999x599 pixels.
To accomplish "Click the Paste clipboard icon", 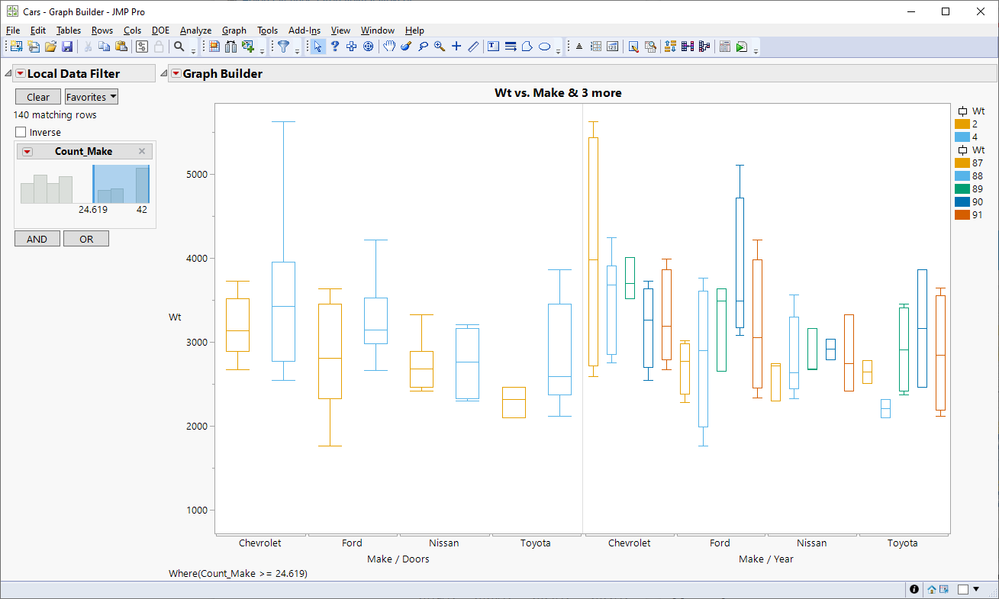I will pos(120,47).
